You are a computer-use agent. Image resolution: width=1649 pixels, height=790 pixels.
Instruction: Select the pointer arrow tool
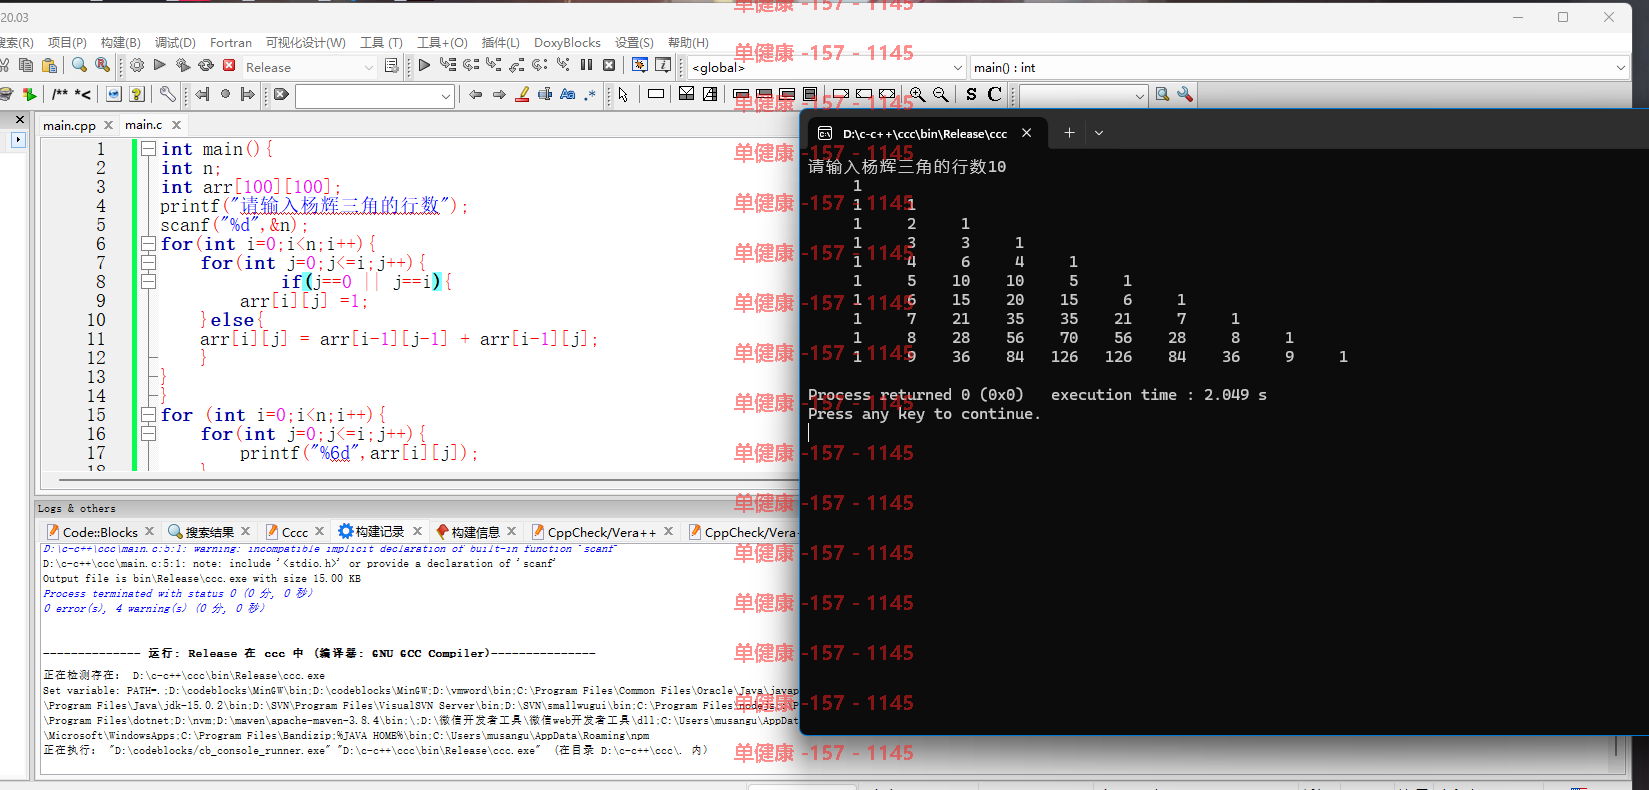623,94
